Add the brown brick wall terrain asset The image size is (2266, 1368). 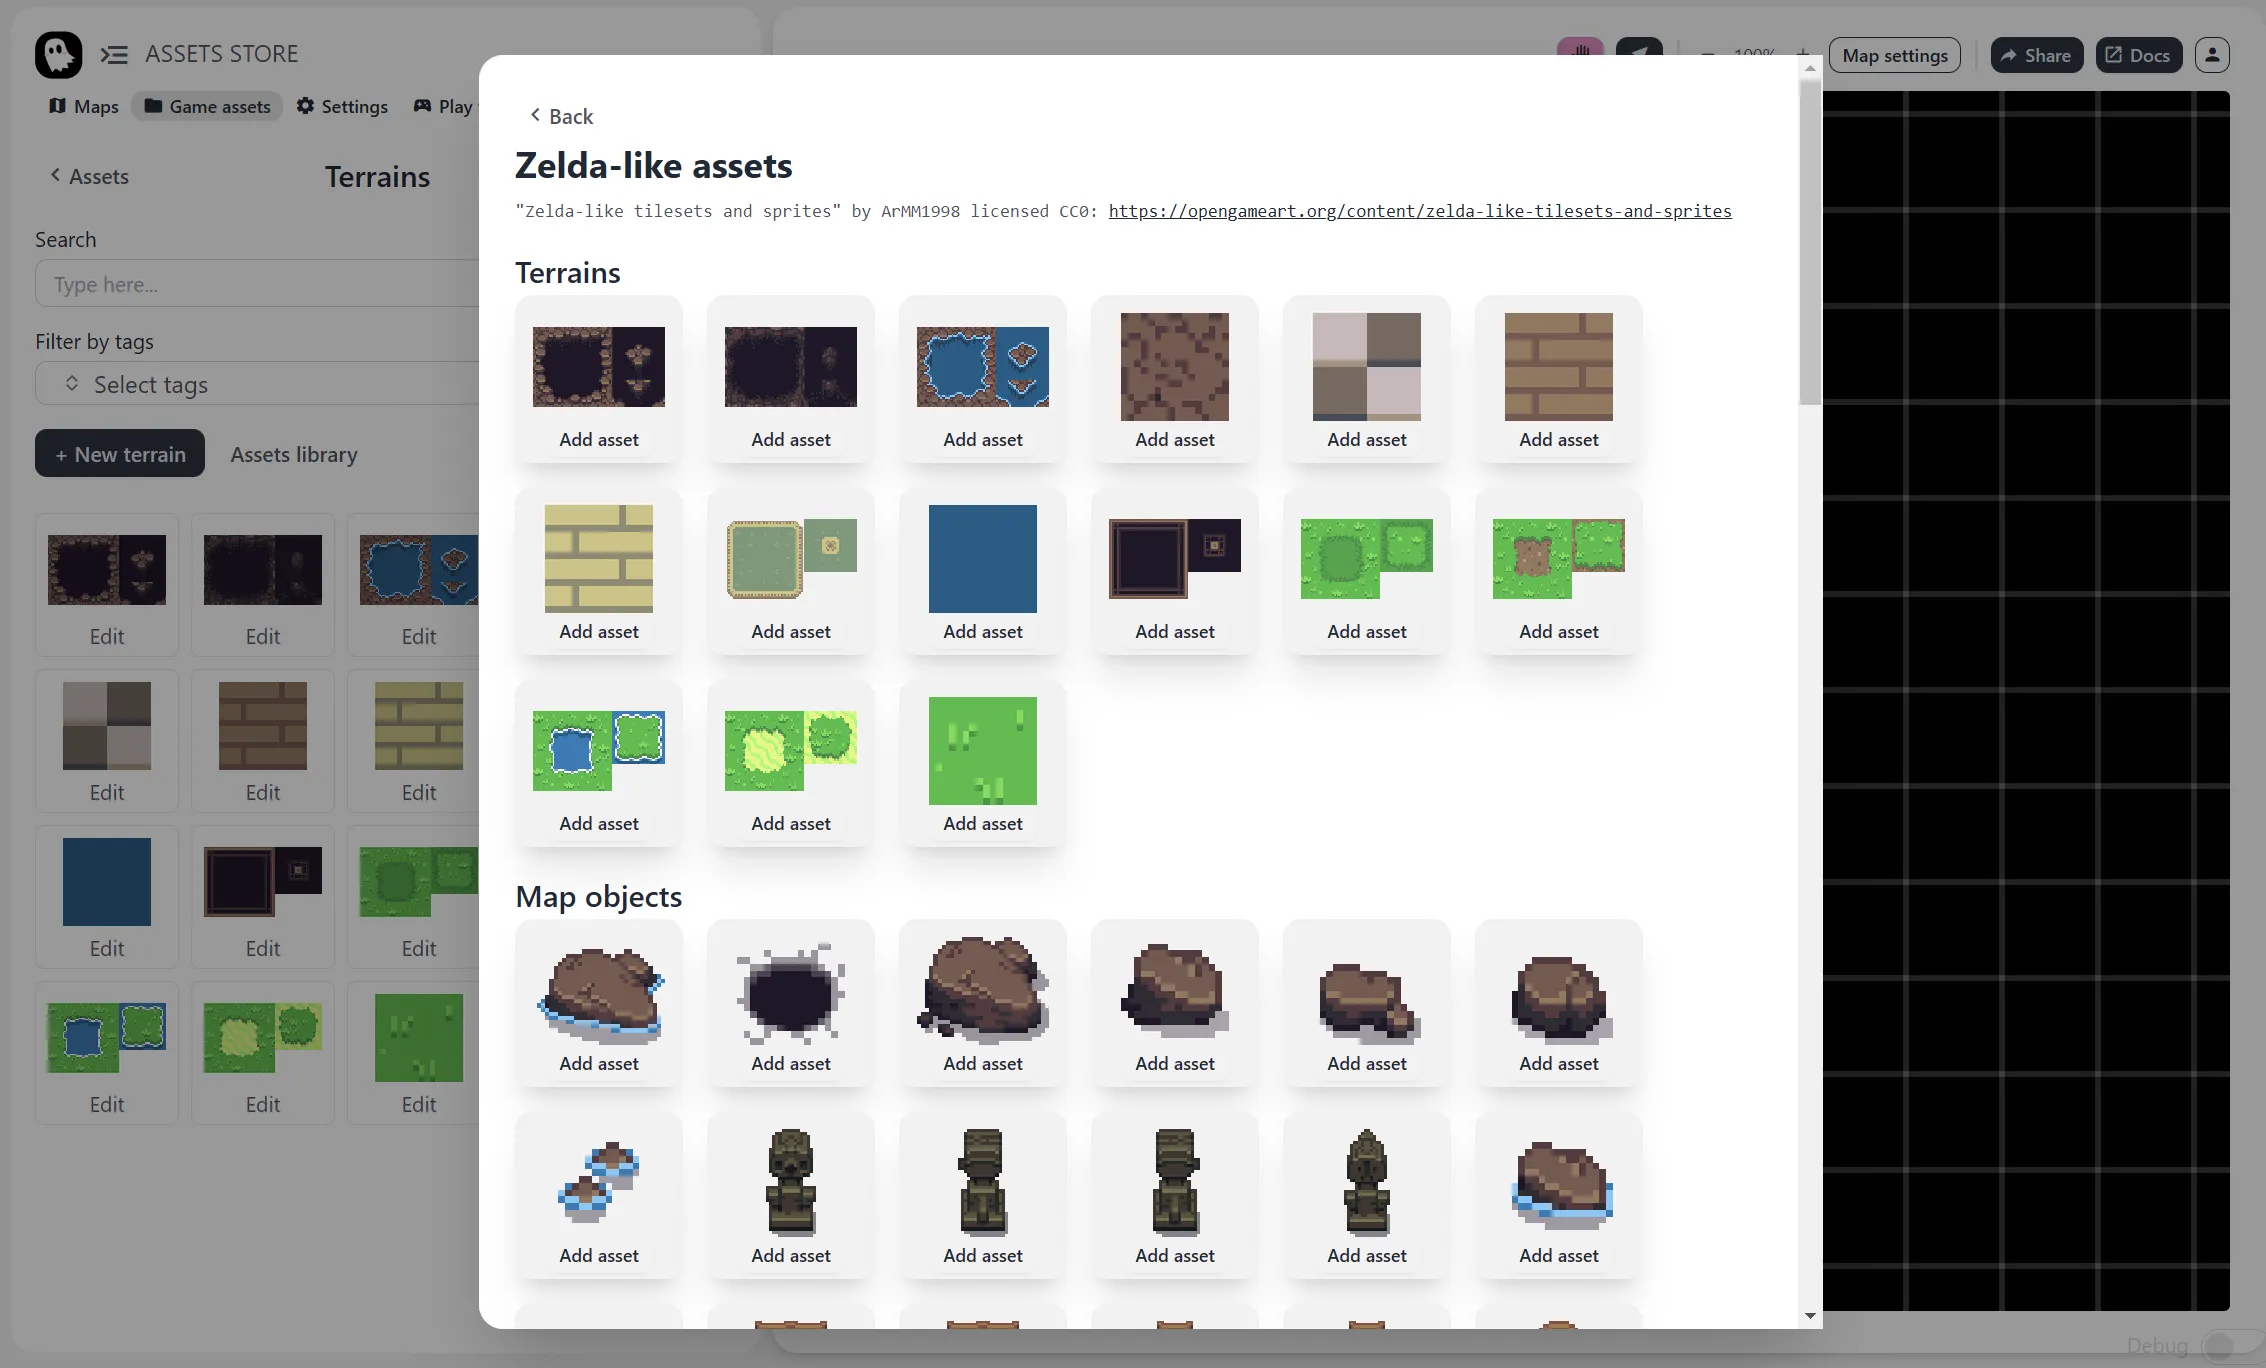1558,439
